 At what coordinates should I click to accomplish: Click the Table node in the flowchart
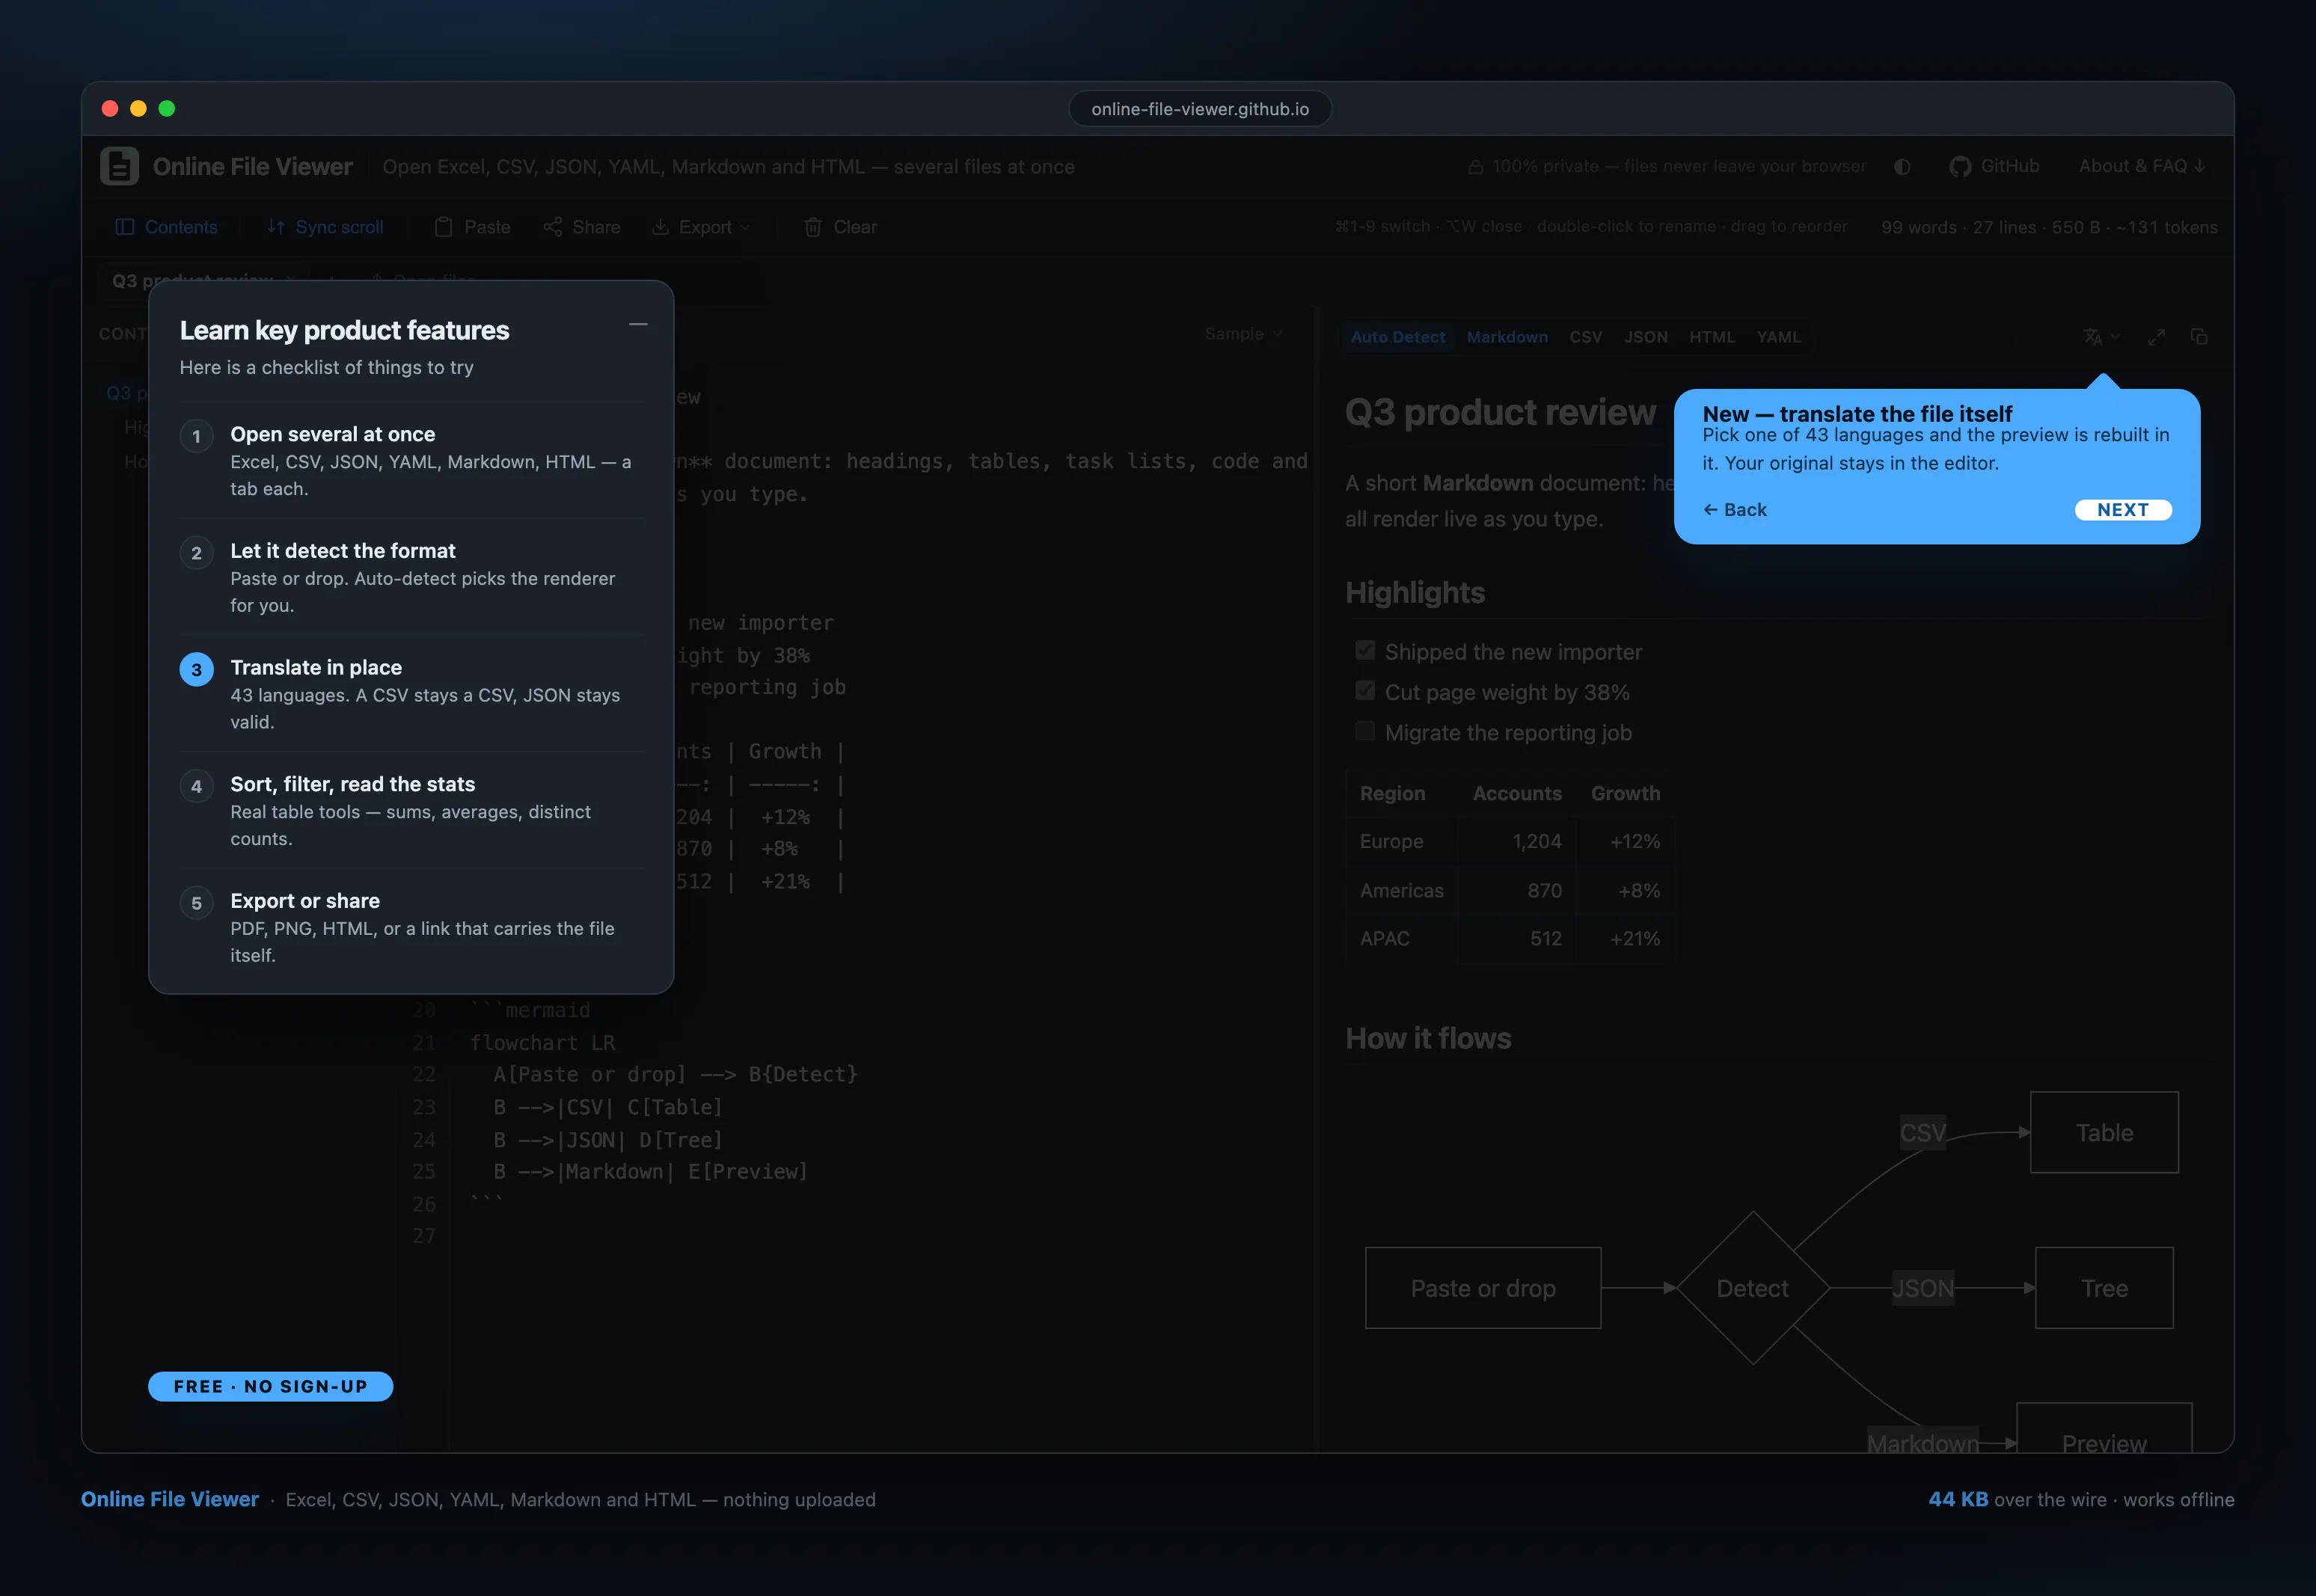click(2104, 1132)
